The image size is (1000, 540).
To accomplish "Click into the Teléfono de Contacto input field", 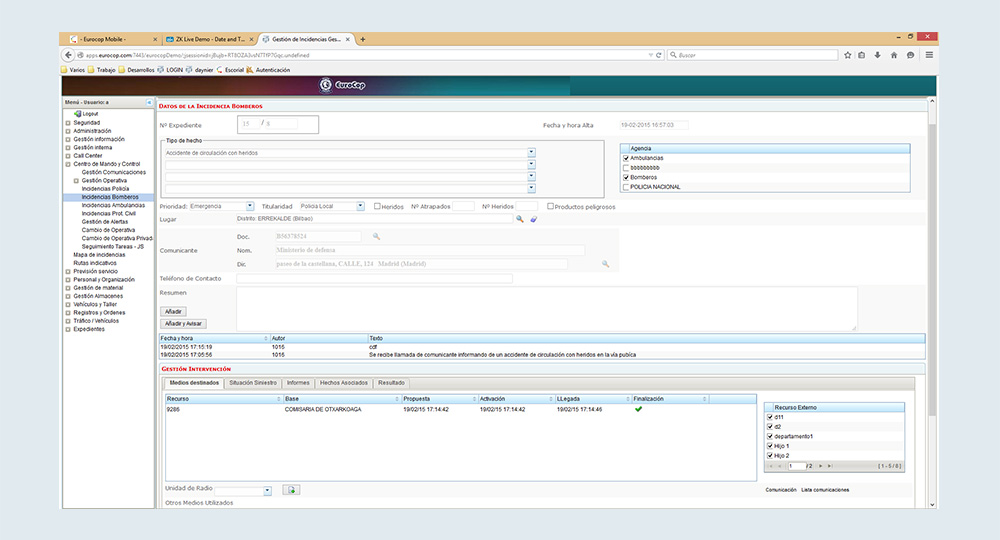I will pyautogui.click(x=374, y=278).
